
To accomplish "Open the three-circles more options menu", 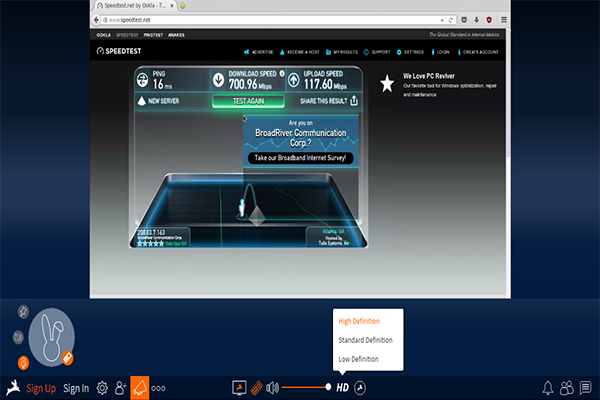I will coord(158,388).
